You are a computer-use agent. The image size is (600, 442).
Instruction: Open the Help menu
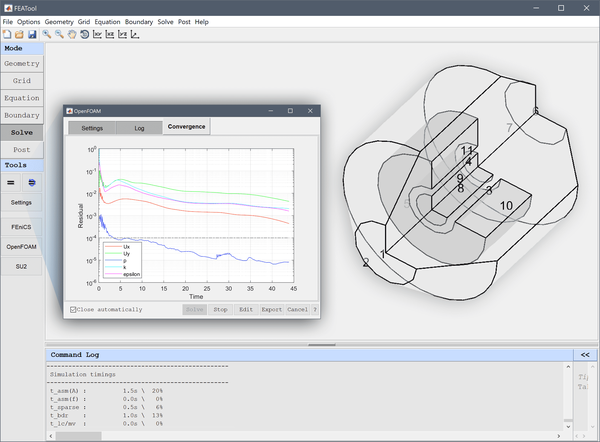click(202, 22)
